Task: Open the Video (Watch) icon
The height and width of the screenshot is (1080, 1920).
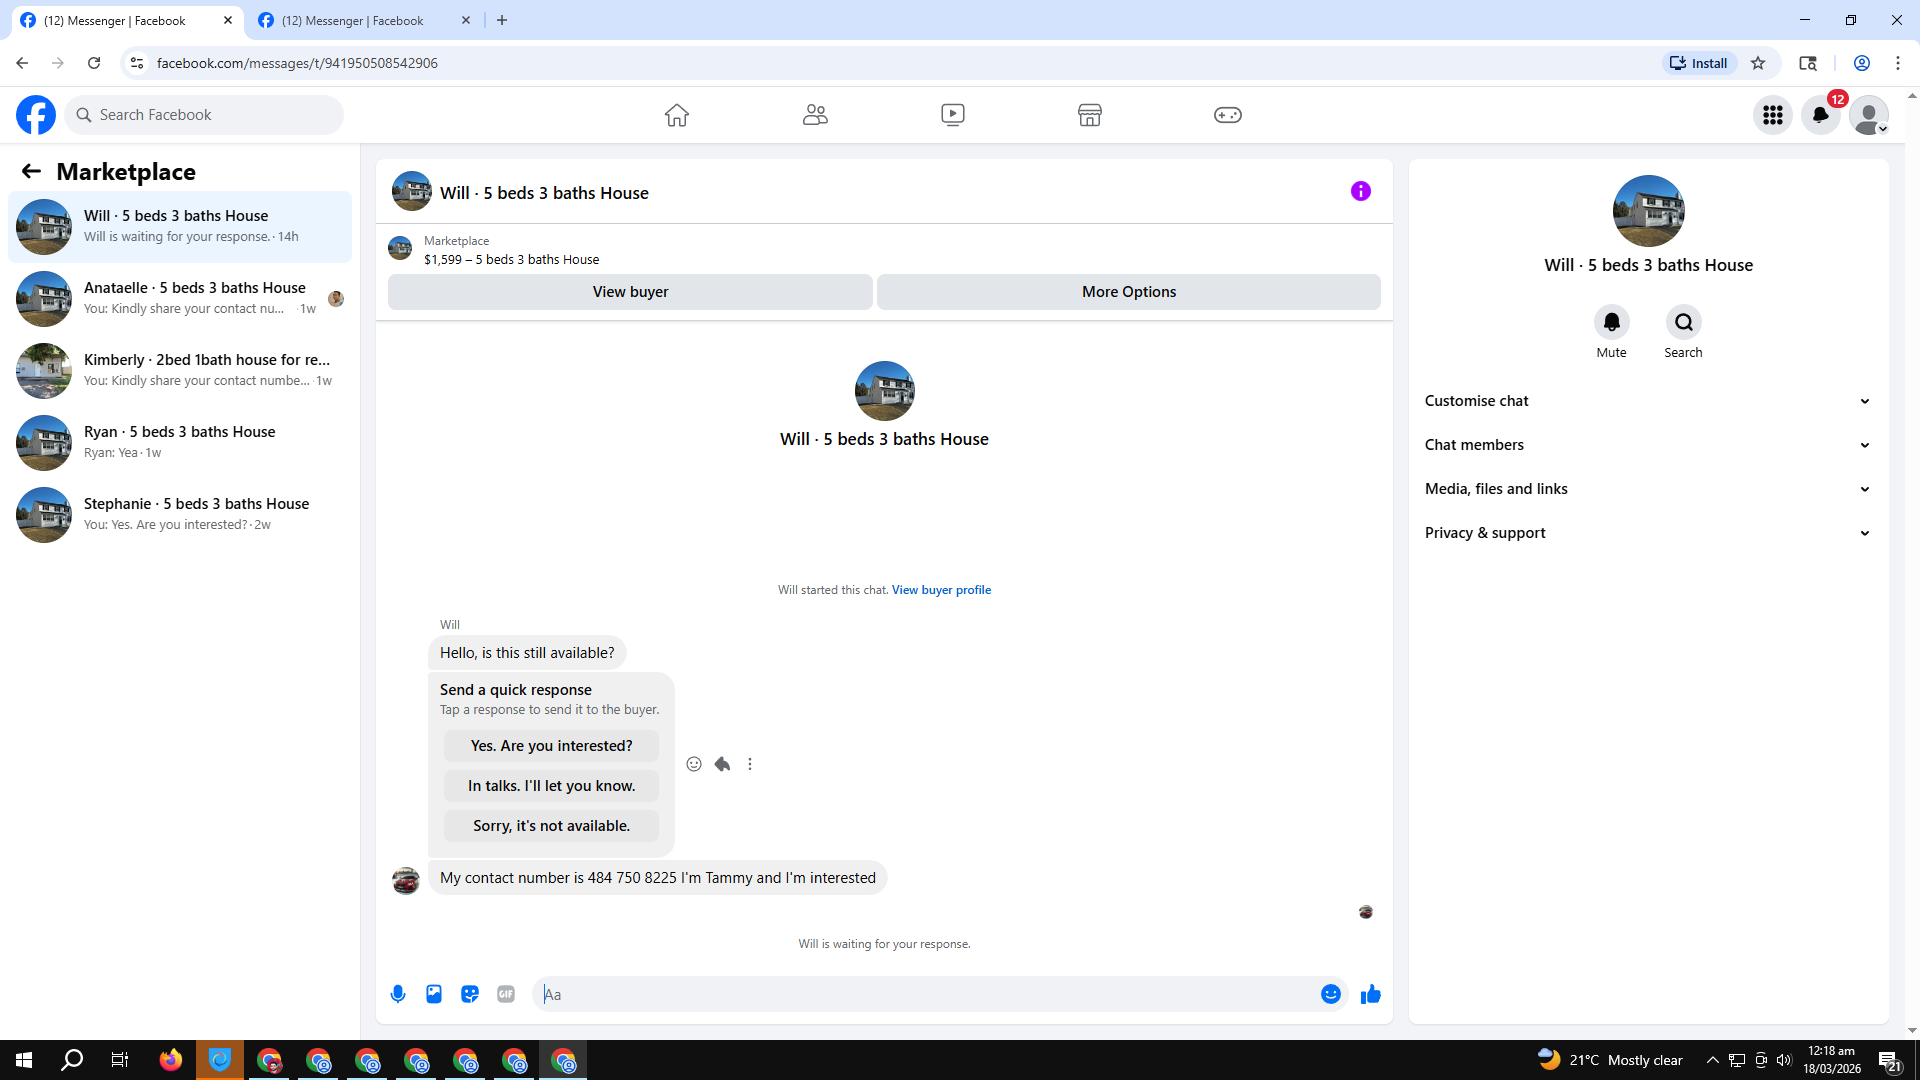Action: (953, 115)
